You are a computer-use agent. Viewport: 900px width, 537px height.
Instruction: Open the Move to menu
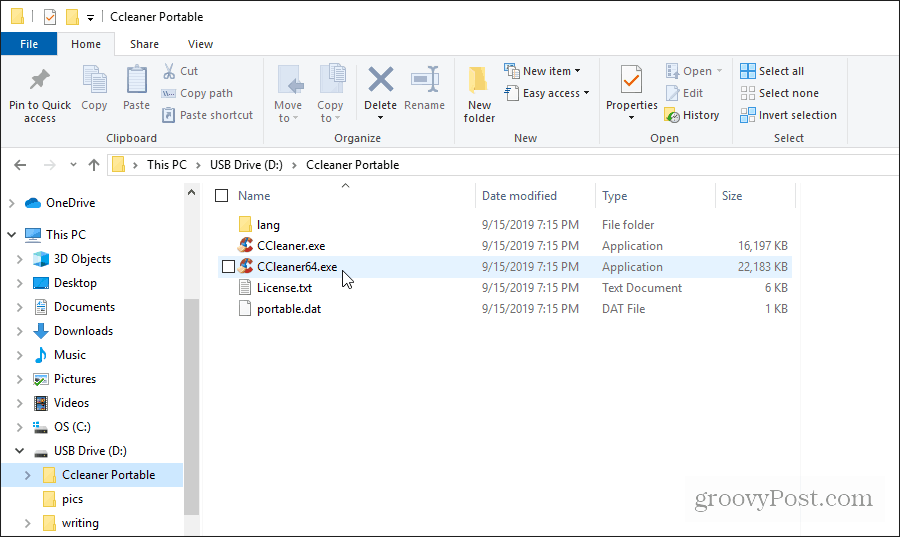coord(288,94)
